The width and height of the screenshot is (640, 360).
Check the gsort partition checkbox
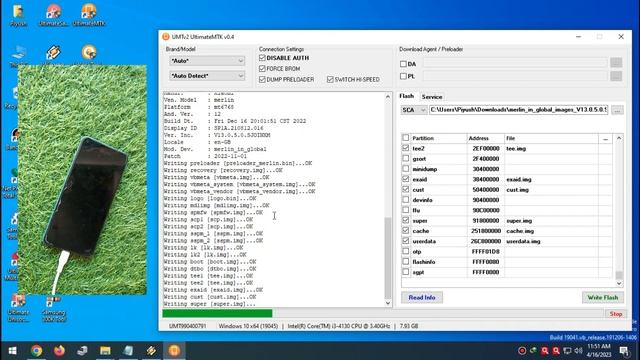coord(405,158)
